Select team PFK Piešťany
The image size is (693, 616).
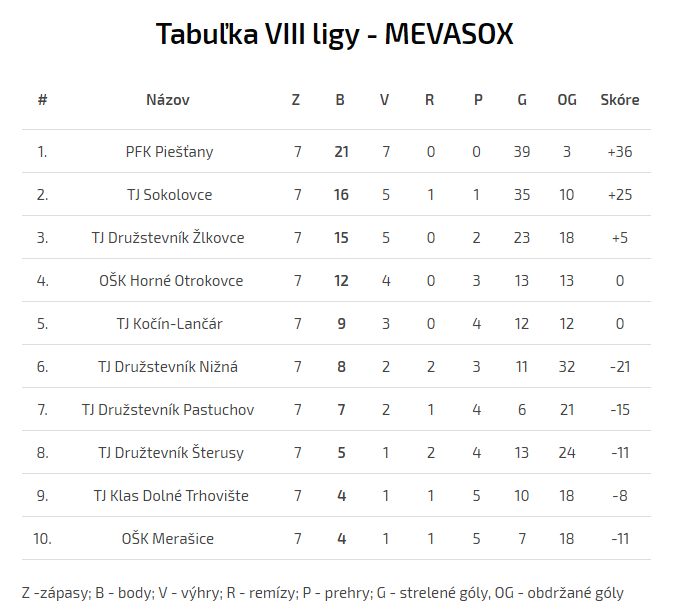click(x=169, y=152)
